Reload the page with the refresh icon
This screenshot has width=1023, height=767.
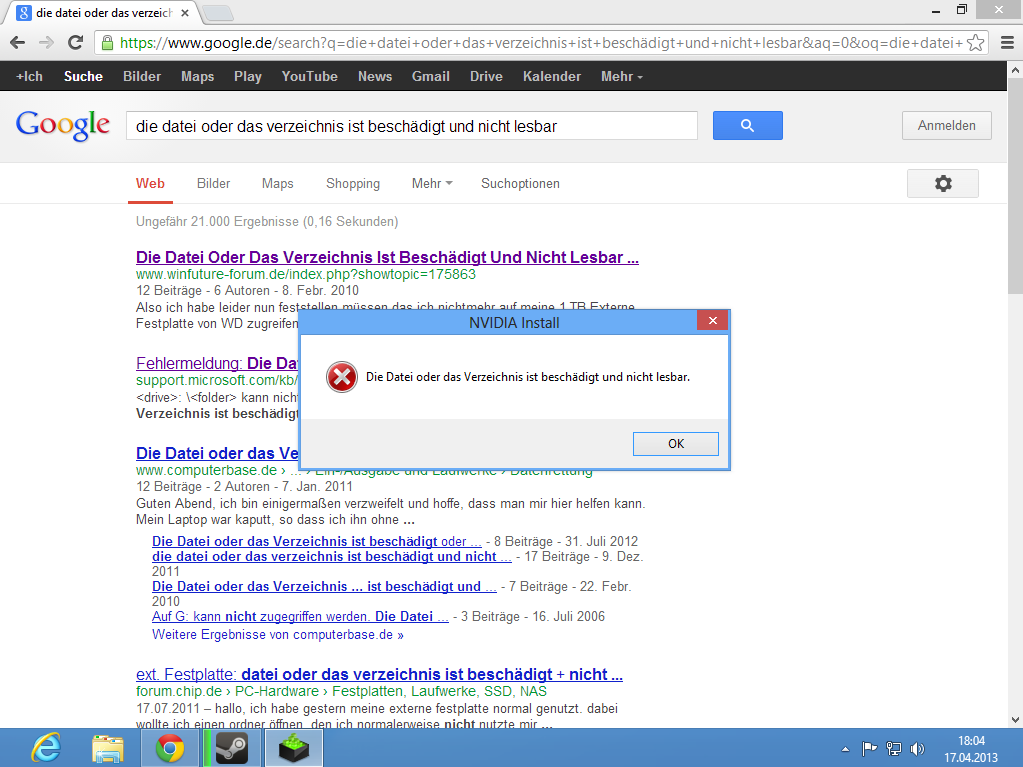[x=76, y=42]
